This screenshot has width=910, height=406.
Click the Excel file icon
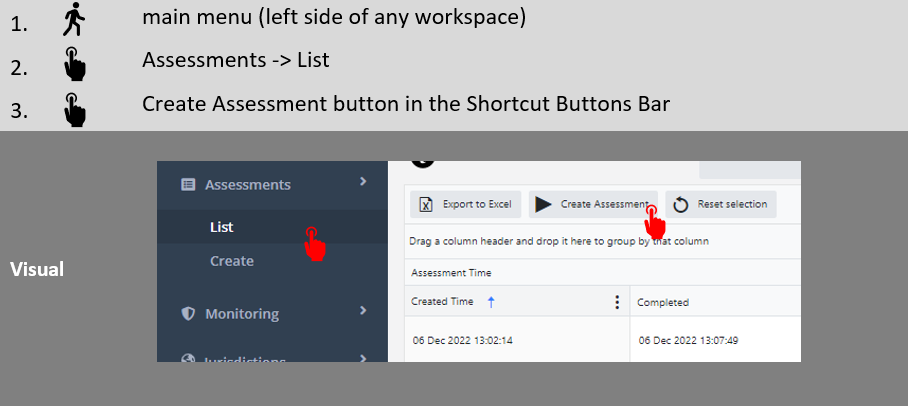tap(425, 205)
